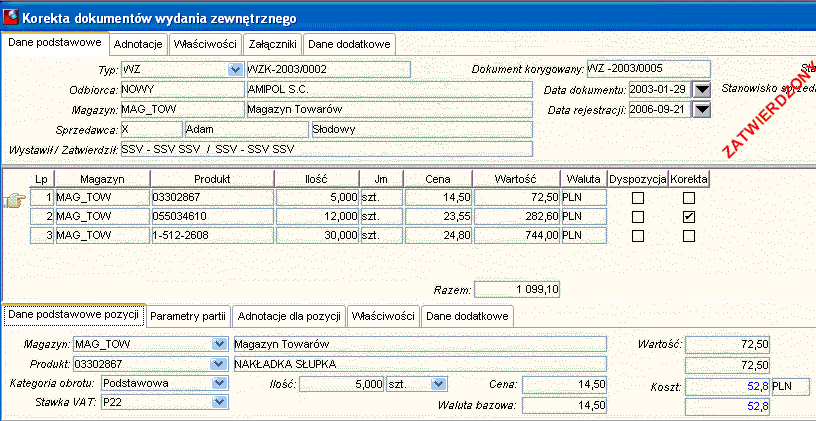Open the lower Właściwości tab
The height and width of the screenshot is (421, 816).
pyautogui.click(x=383, y=316)
